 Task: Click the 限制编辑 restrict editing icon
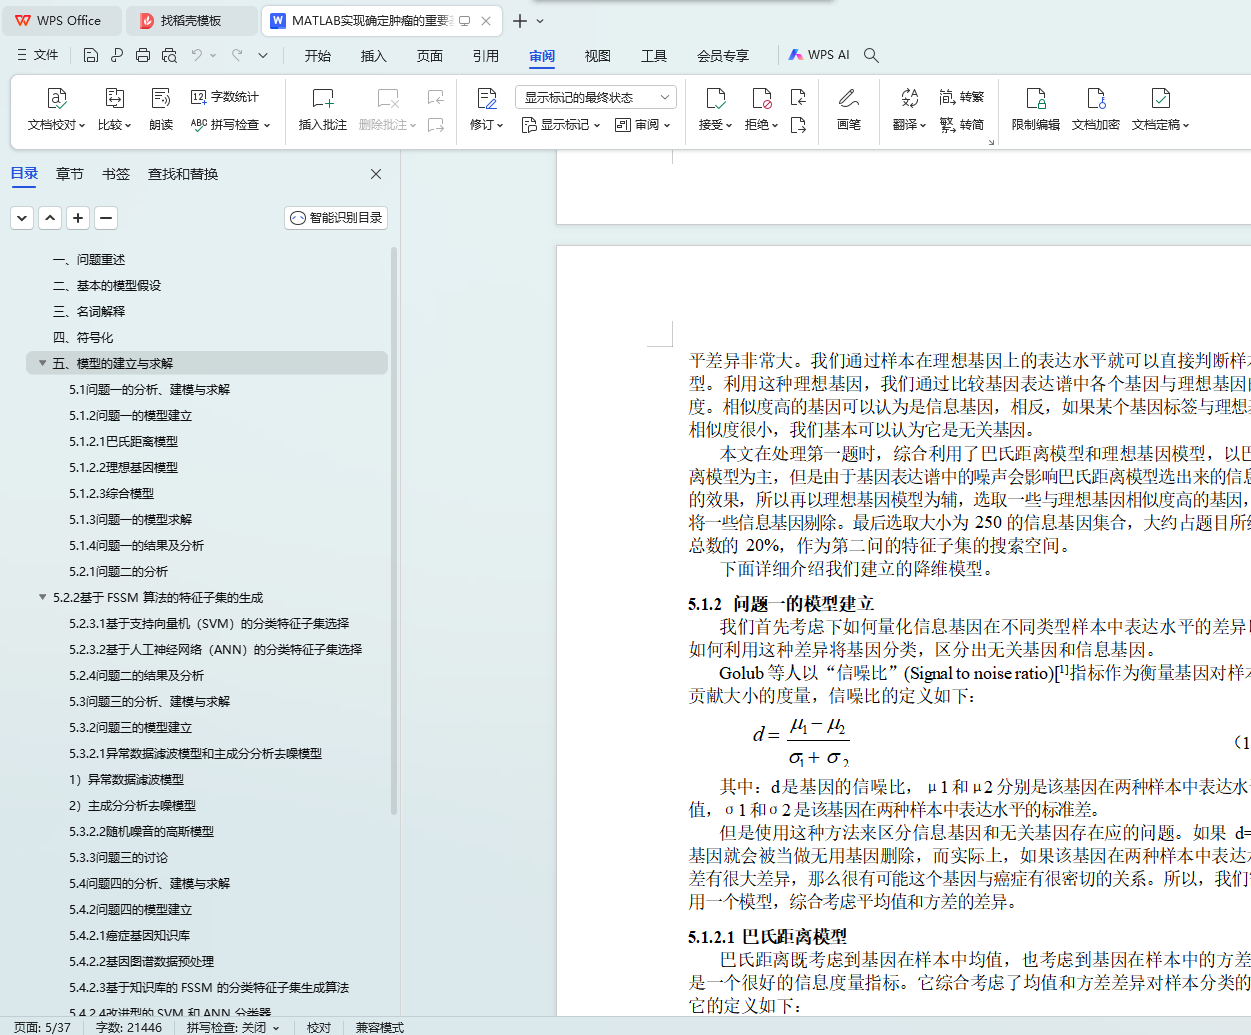(x=1035, y=98)
